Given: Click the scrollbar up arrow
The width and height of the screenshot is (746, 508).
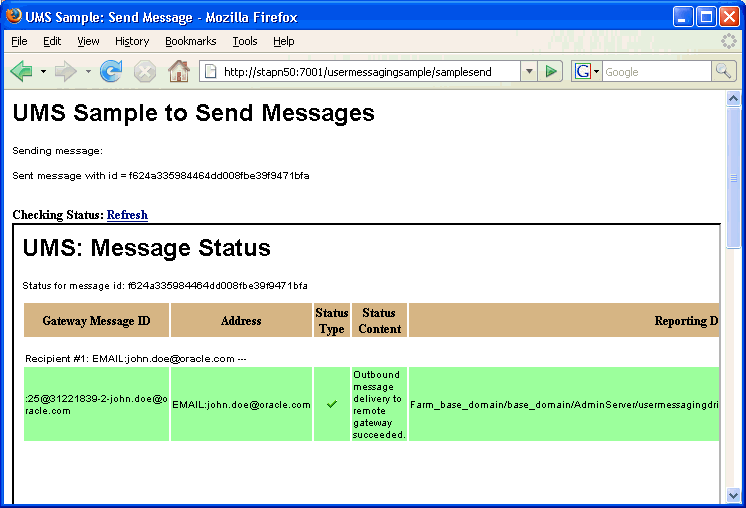Looking at the screenshot, I should (733, 99).
